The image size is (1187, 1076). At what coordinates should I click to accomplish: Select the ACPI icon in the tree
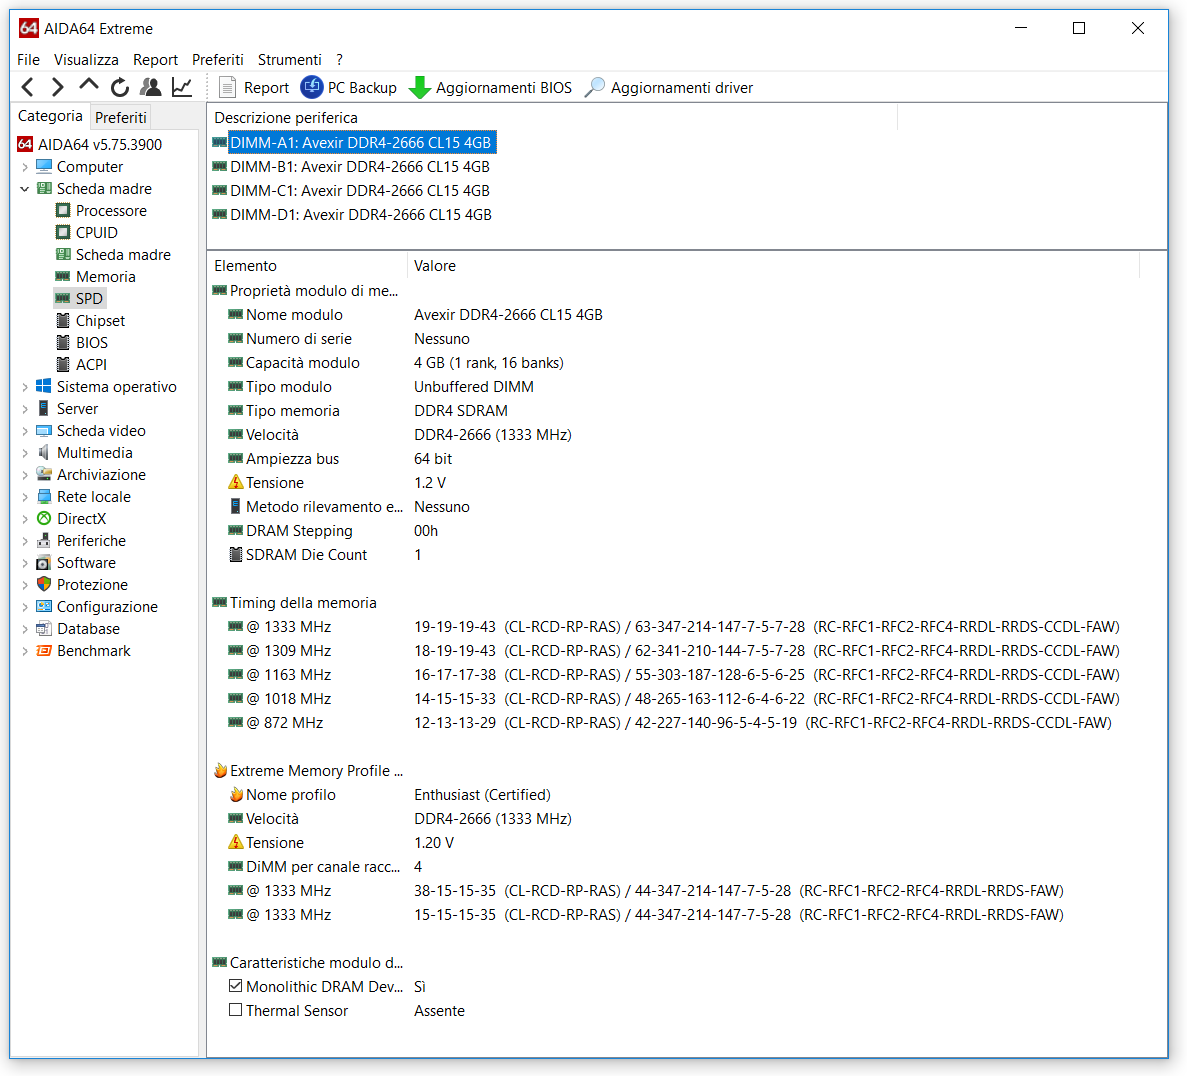click(x=63, y=364)
